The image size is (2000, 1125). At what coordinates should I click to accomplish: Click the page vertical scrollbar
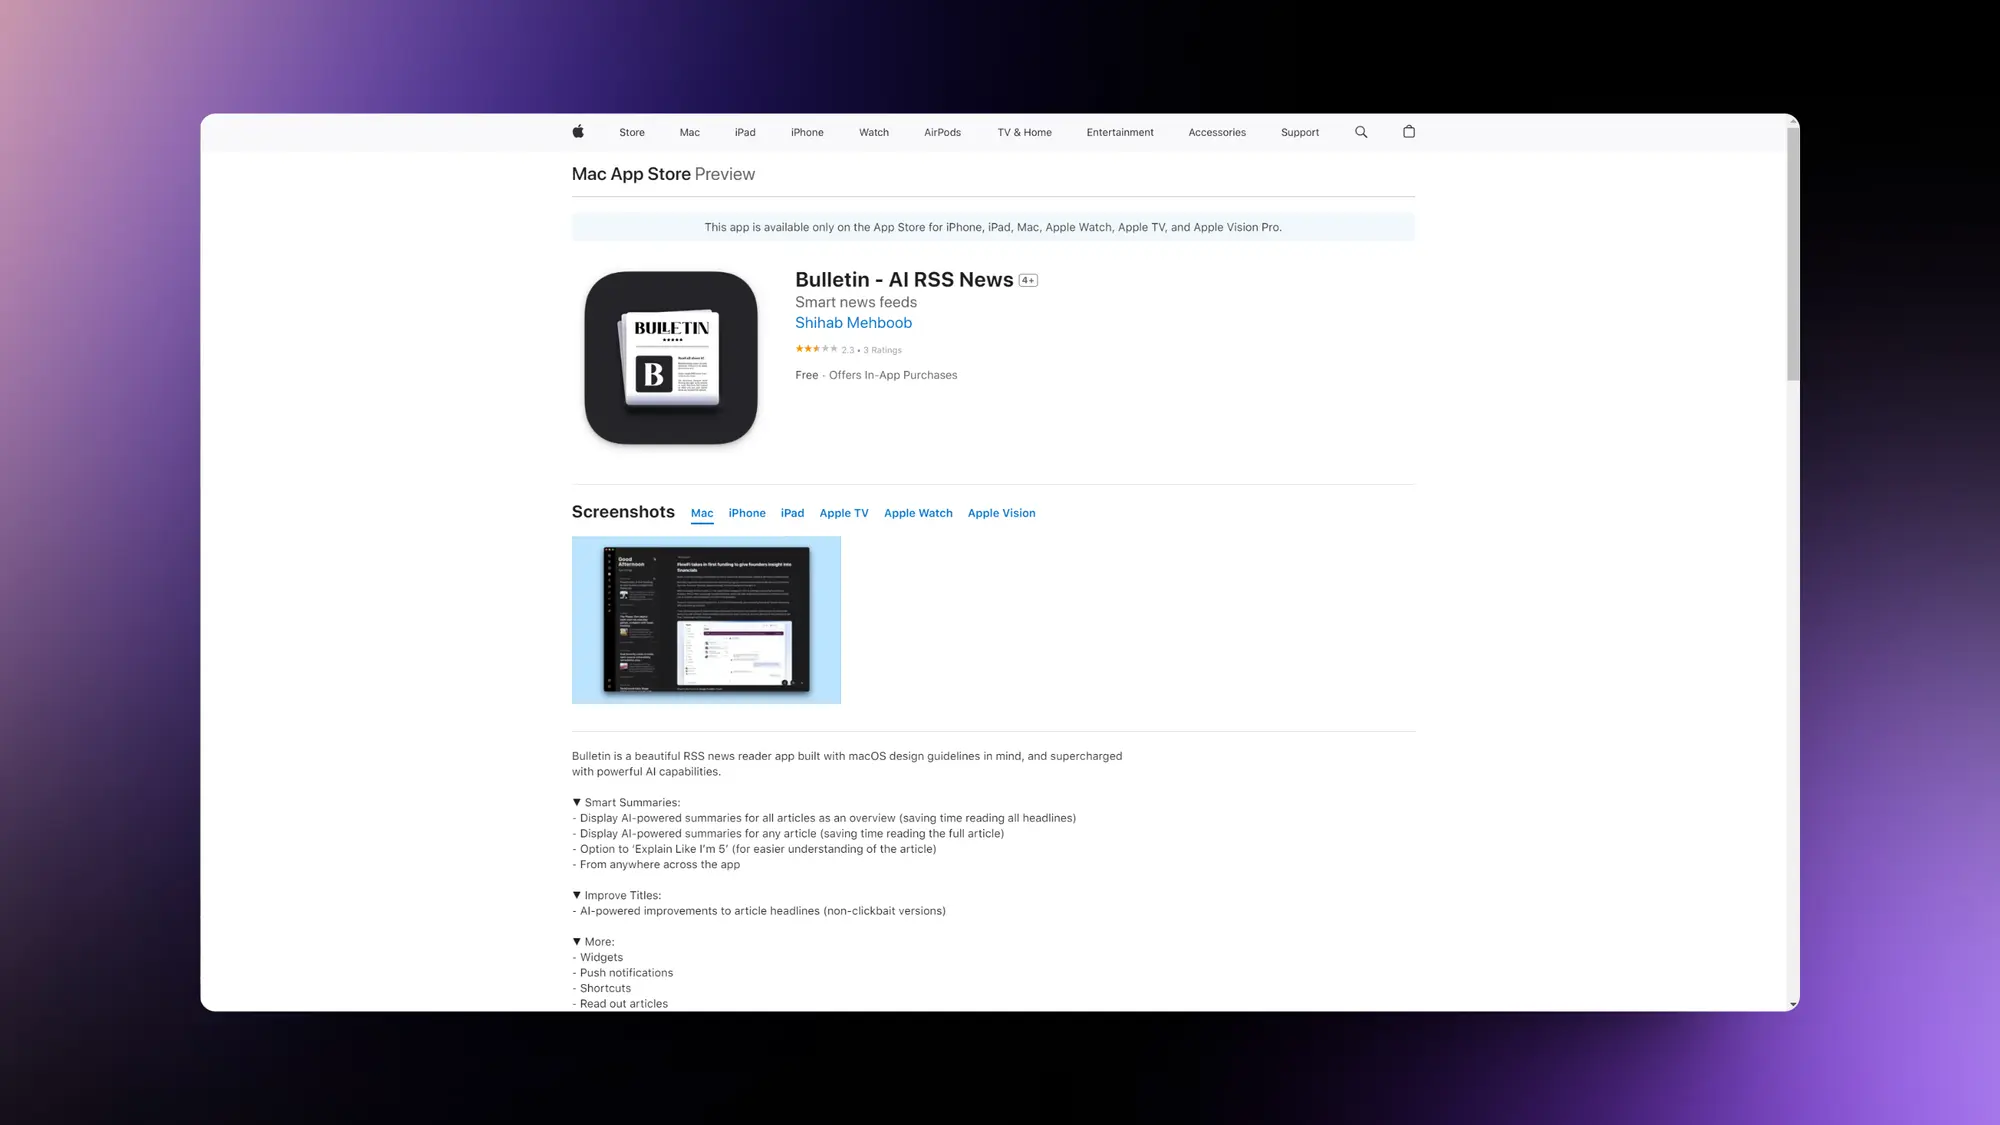point(1793,254)
